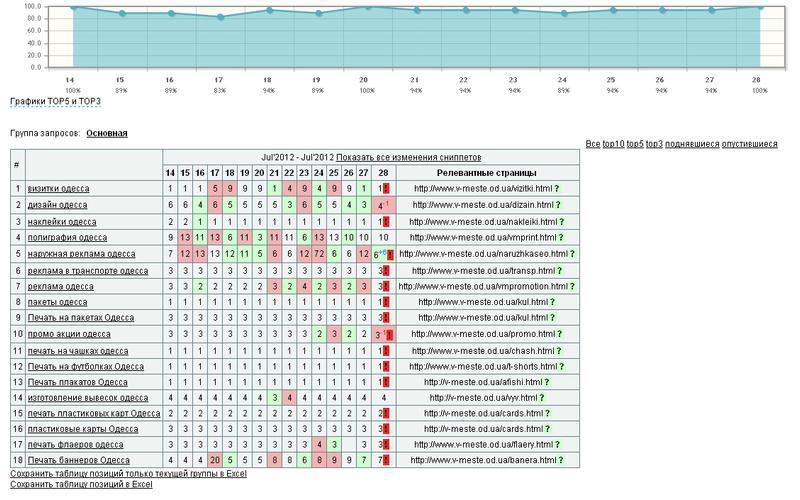This screenshot has width=800, height=500.
Task: Click the green question mark beside vizitki.html
Action: 557,188
